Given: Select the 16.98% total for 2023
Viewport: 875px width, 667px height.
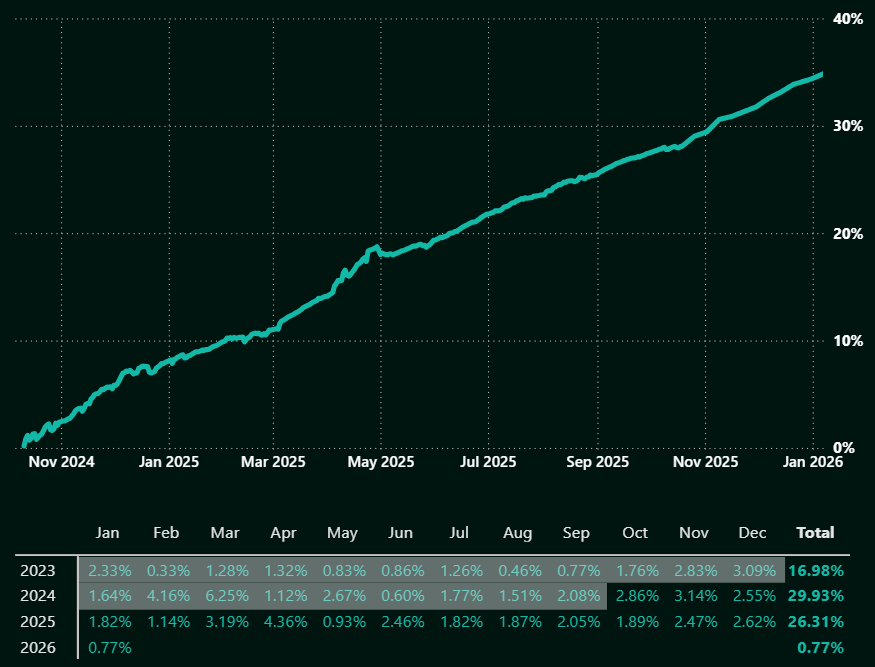Looking at the screenshot, I should coord(815,571).
